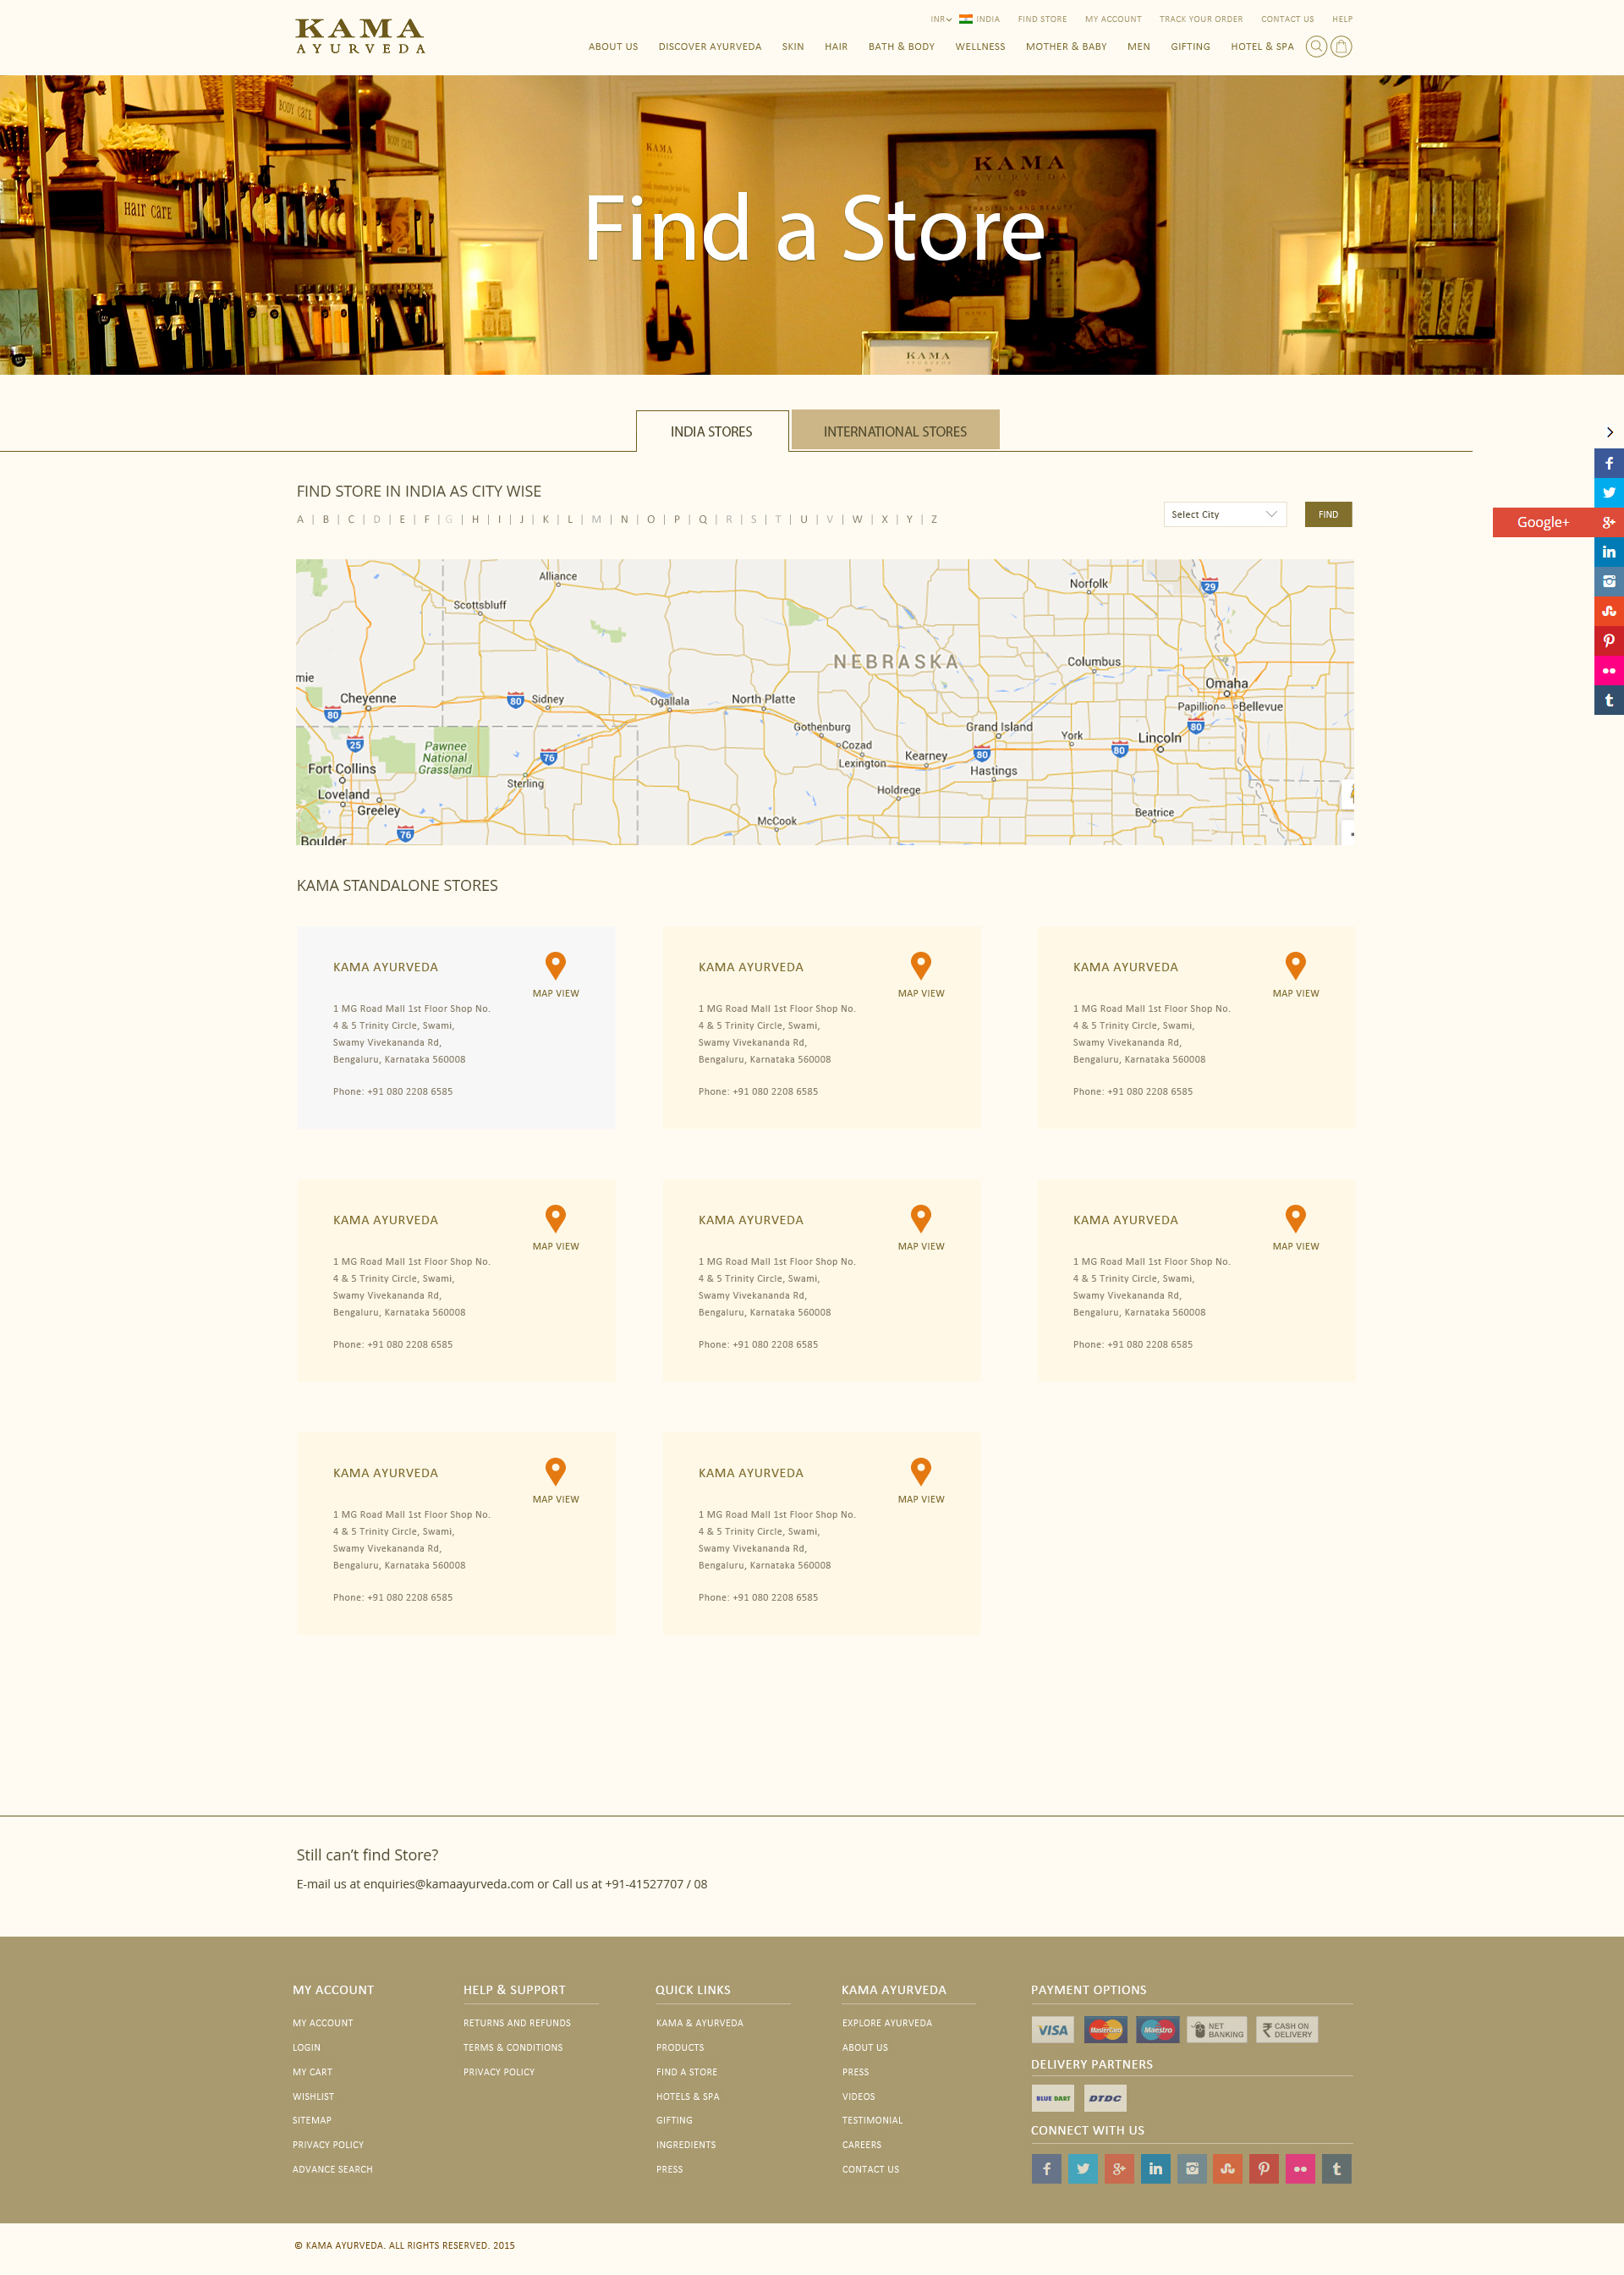Open Help link in top header
1624x2275 pixels.
[x=1342, y=19]
